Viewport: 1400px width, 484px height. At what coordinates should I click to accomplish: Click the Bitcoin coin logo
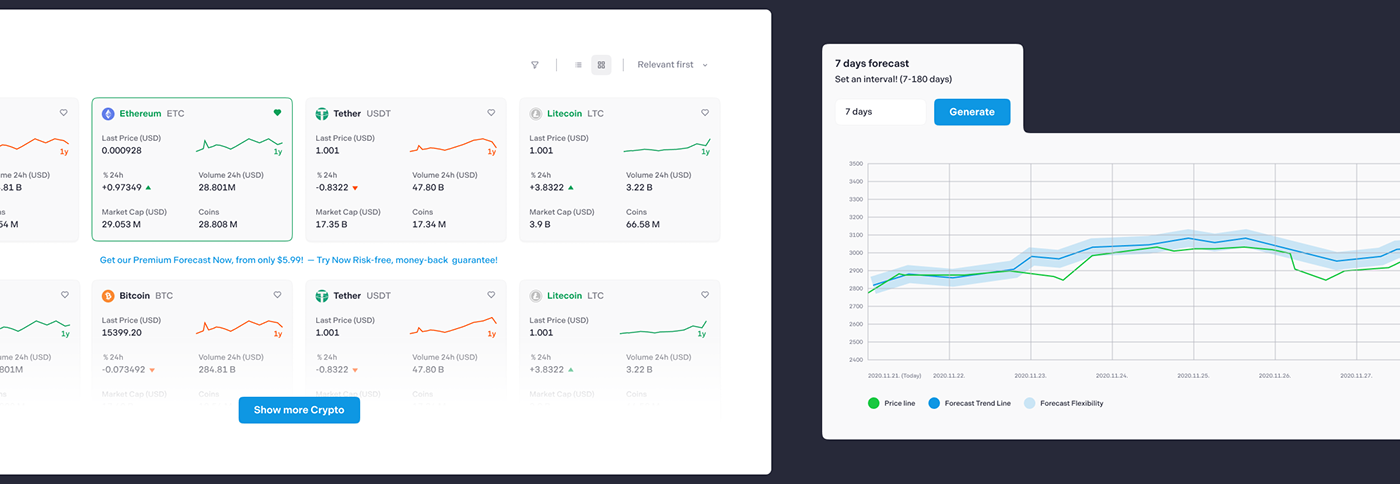[x=108, y=296]
